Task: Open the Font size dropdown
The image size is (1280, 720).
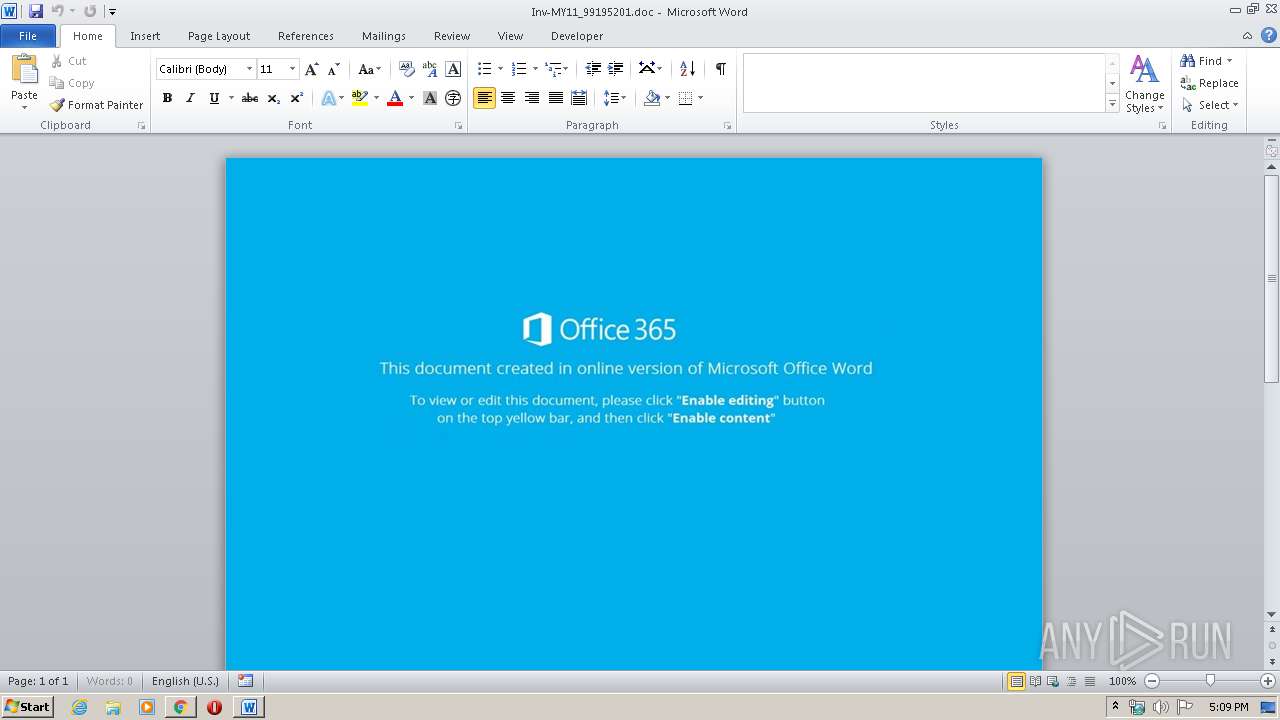Action: click(x=292, y=69)
